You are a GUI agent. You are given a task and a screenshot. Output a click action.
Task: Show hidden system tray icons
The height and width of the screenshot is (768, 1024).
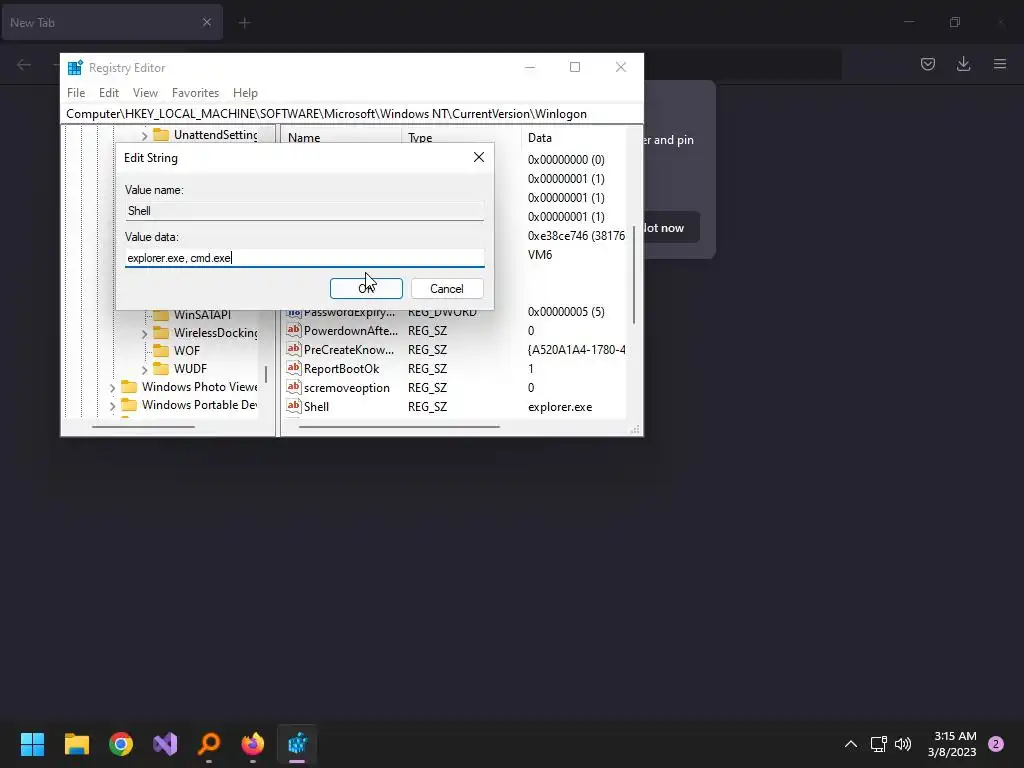851,744
